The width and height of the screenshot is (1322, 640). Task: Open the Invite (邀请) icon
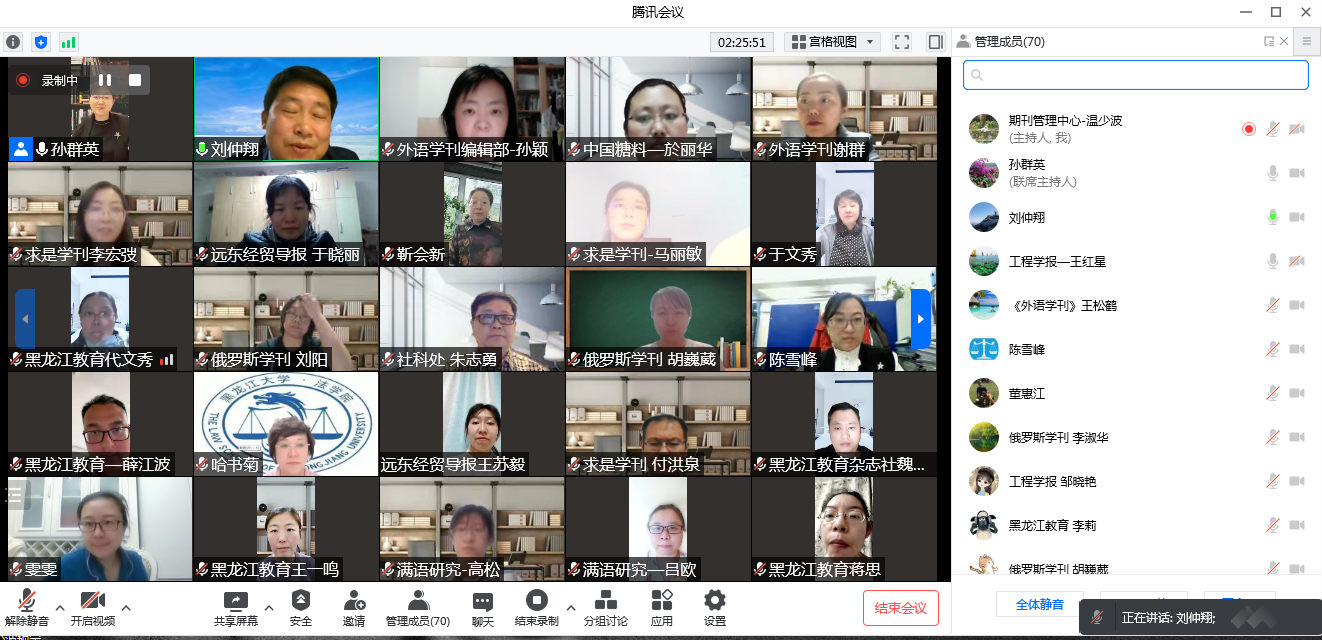click(354, 607)
